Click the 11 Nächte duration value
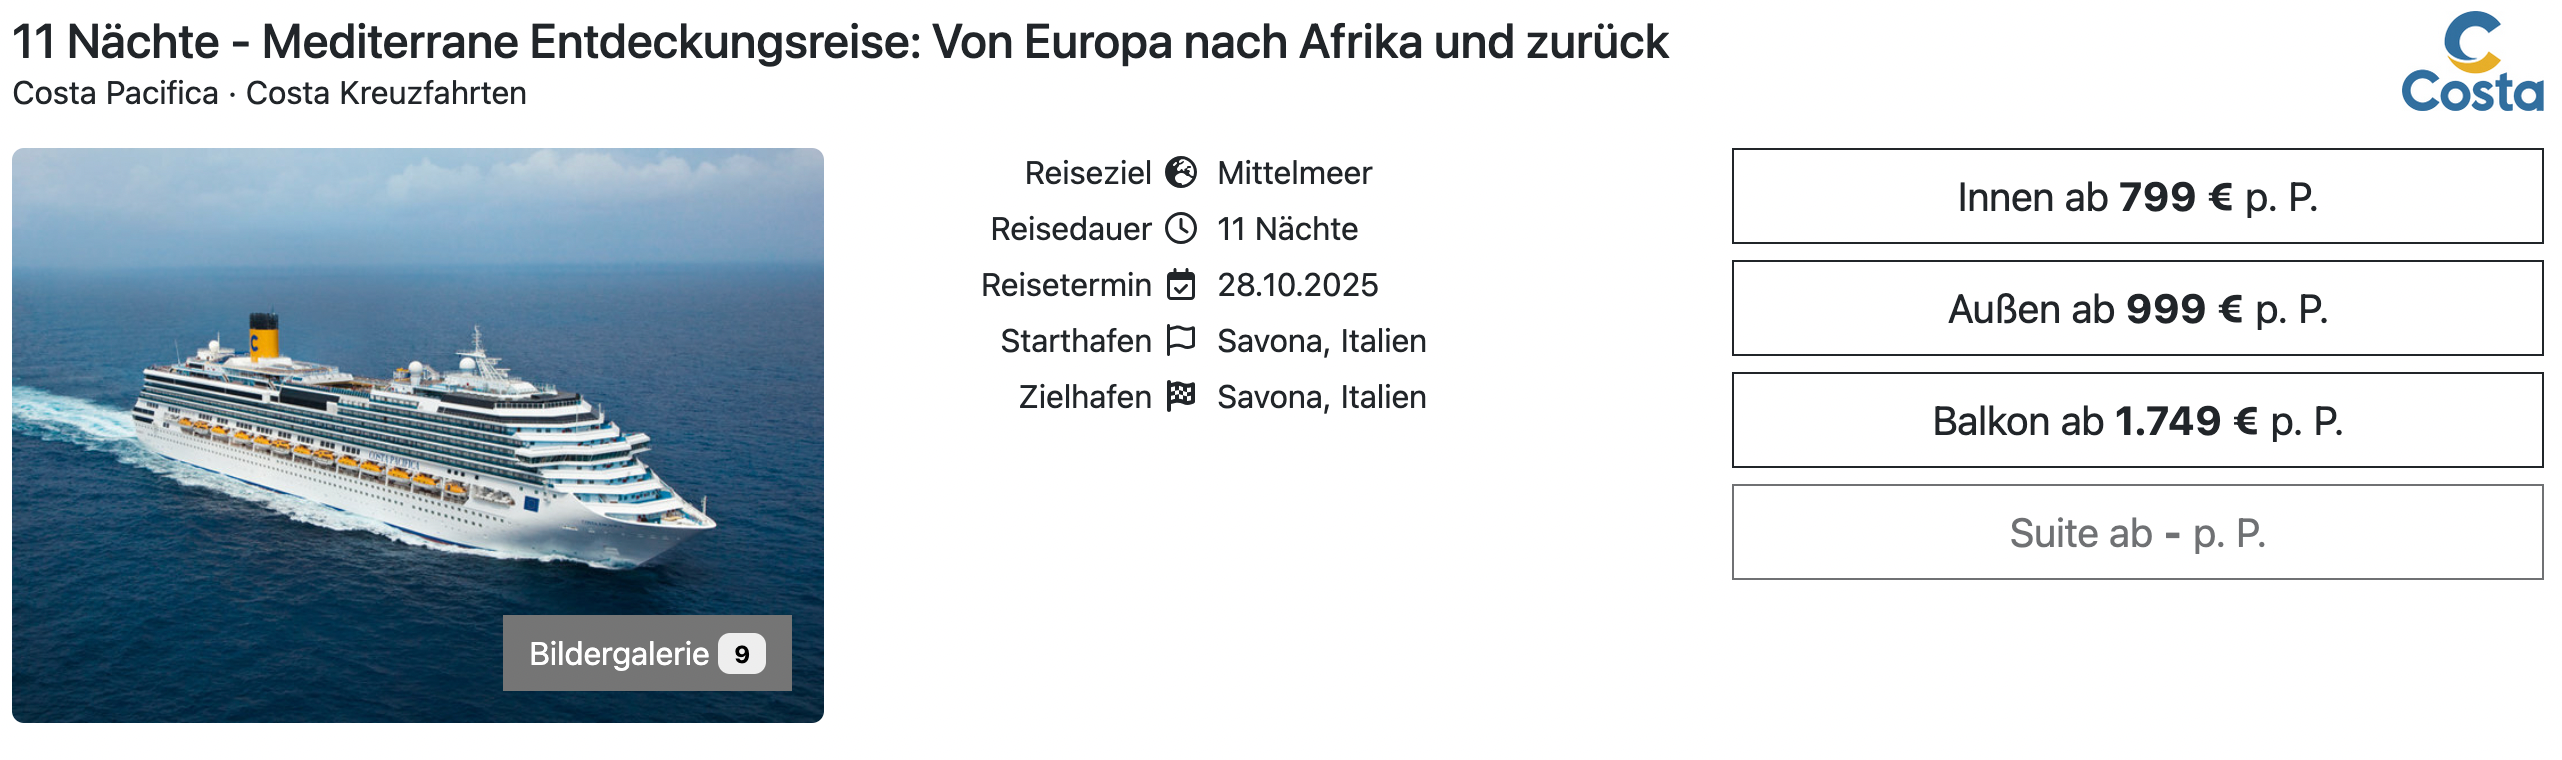This screenshot has height=760, width=2562. 1287,229
